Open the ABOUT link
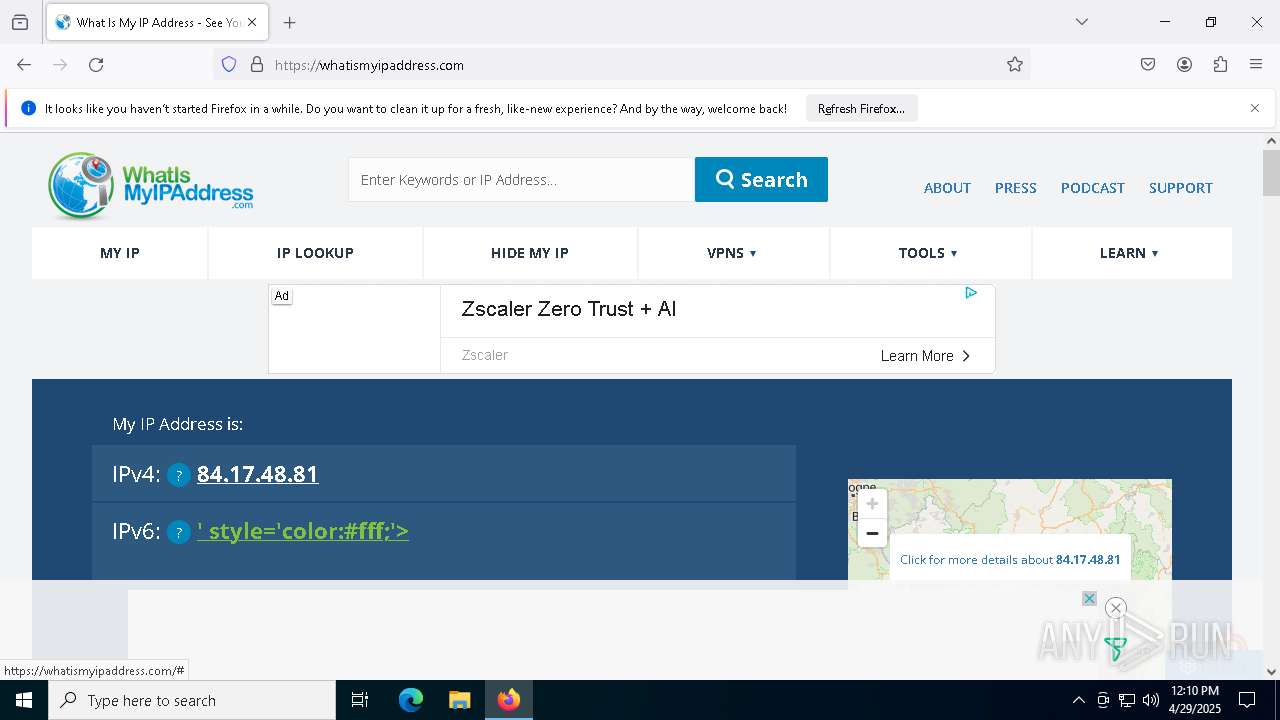 click(947, 188)
